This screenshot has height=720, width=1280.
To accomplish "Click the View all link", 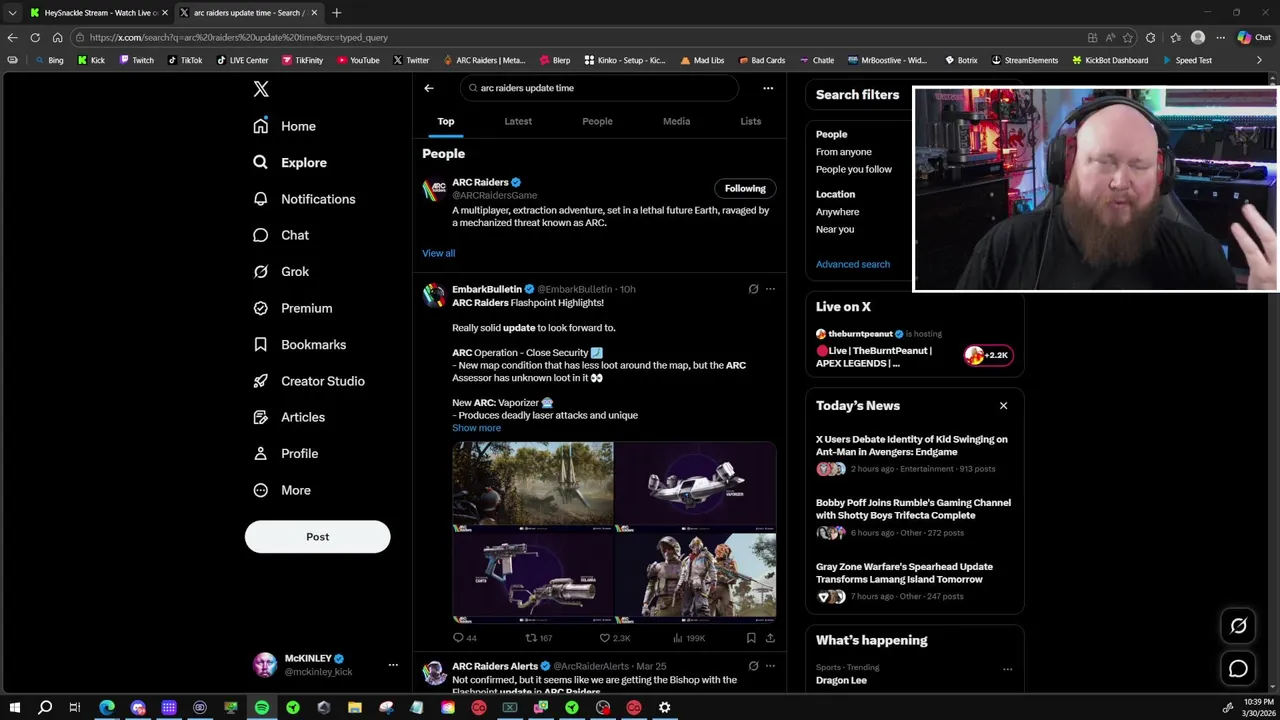I will pyautogui.click(x=438, y=253).
